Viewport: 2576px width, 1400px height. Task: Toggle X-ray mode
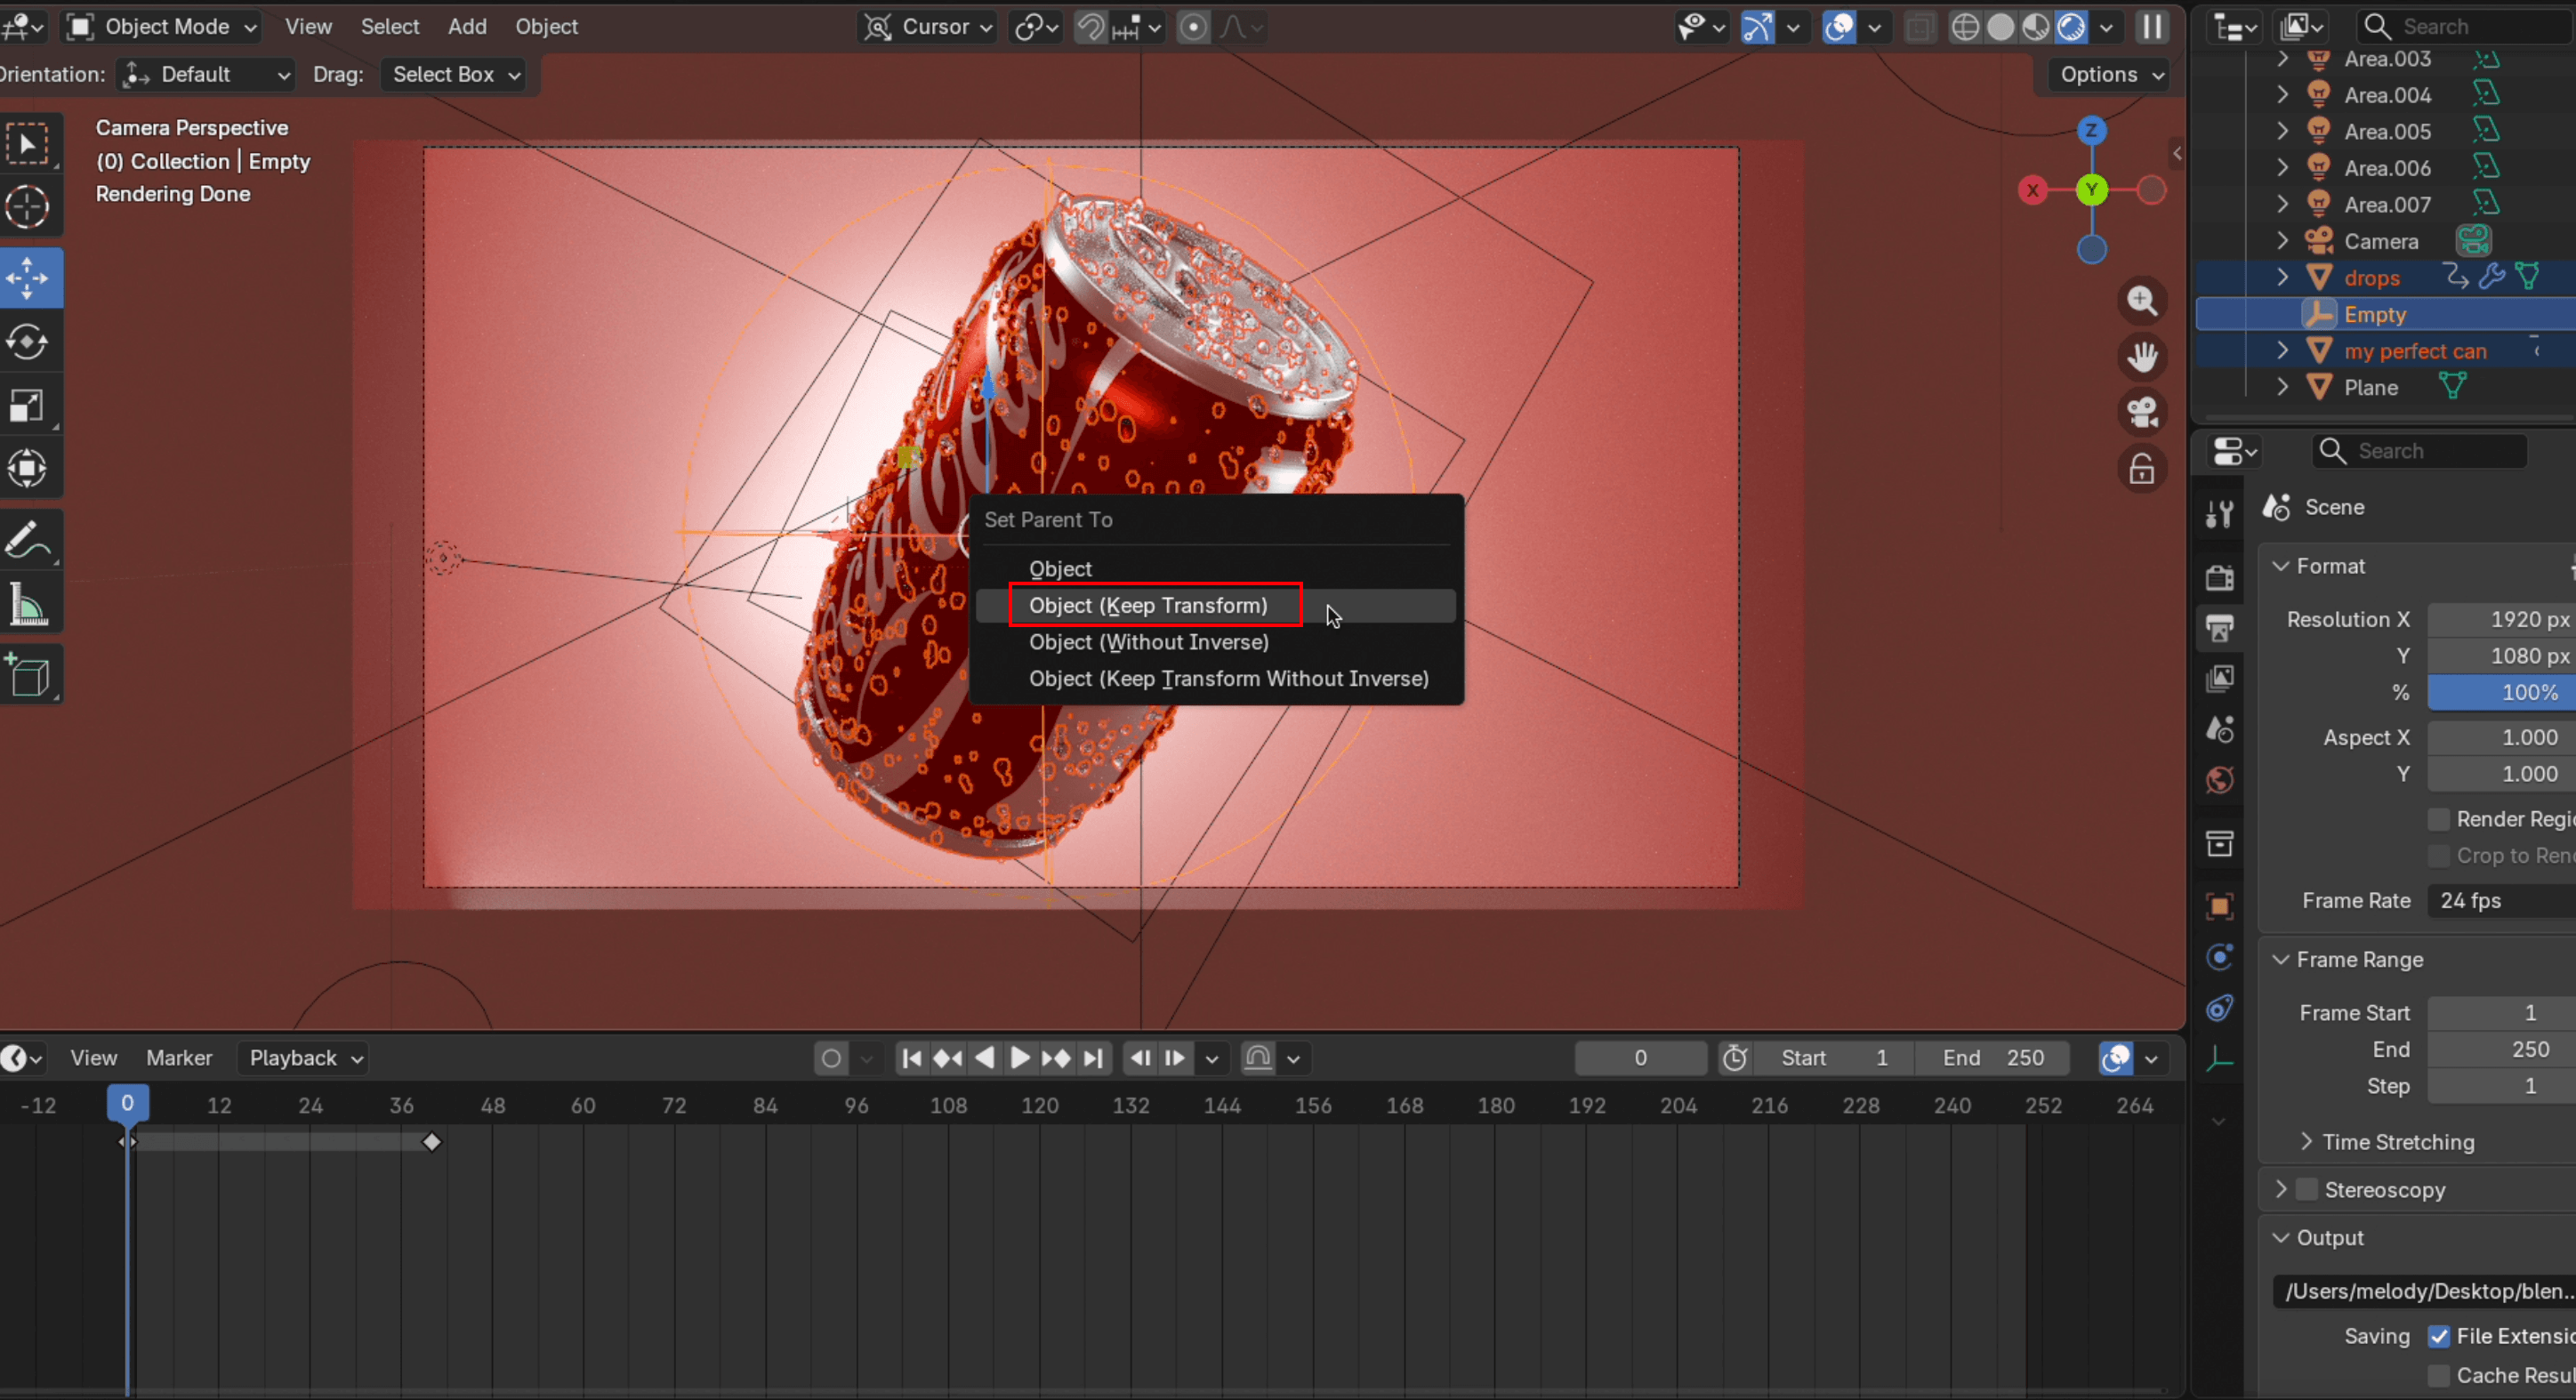[x=1919, y=27]
